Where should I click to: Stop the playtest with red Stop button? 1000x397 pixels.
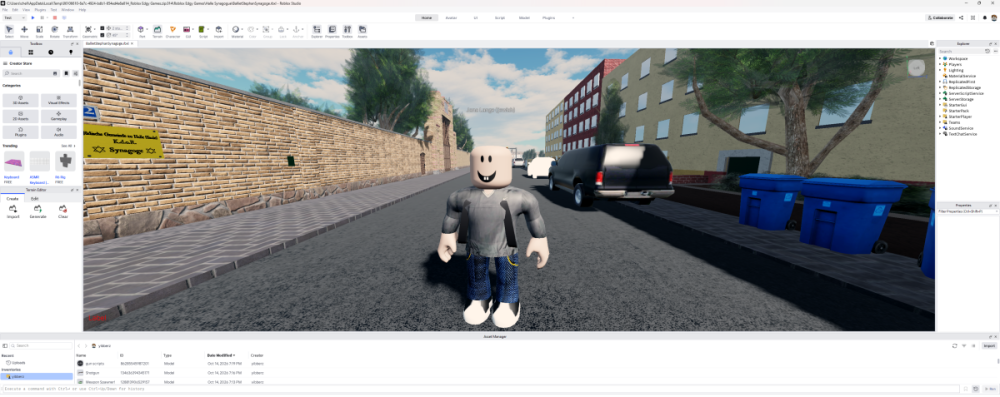(x=54, y=18)
